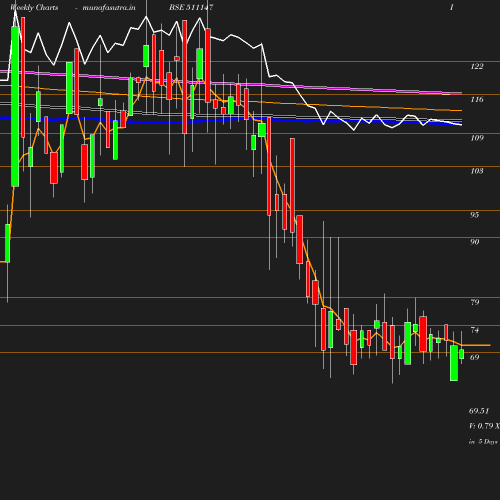
Task: Click the "Weekly Charts" title text
Action: [34, 7]
